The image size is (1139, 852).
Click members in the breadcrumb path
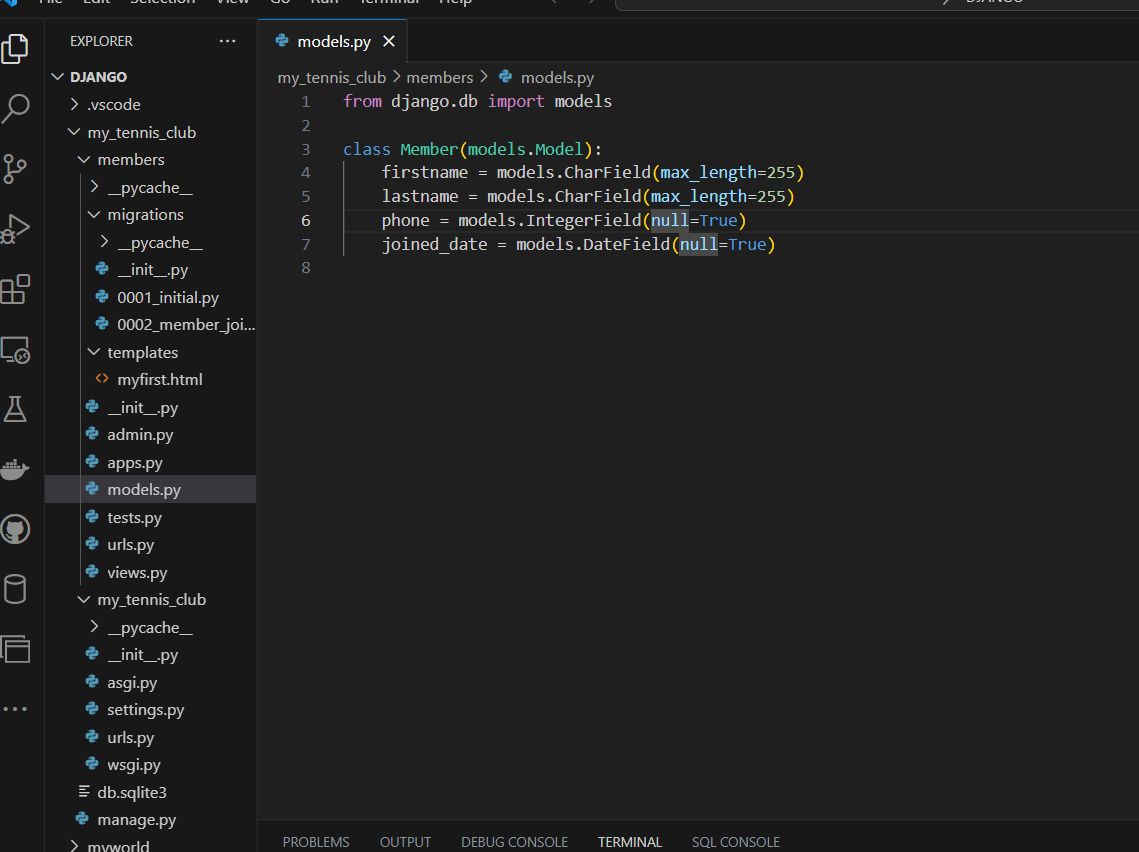439,77
